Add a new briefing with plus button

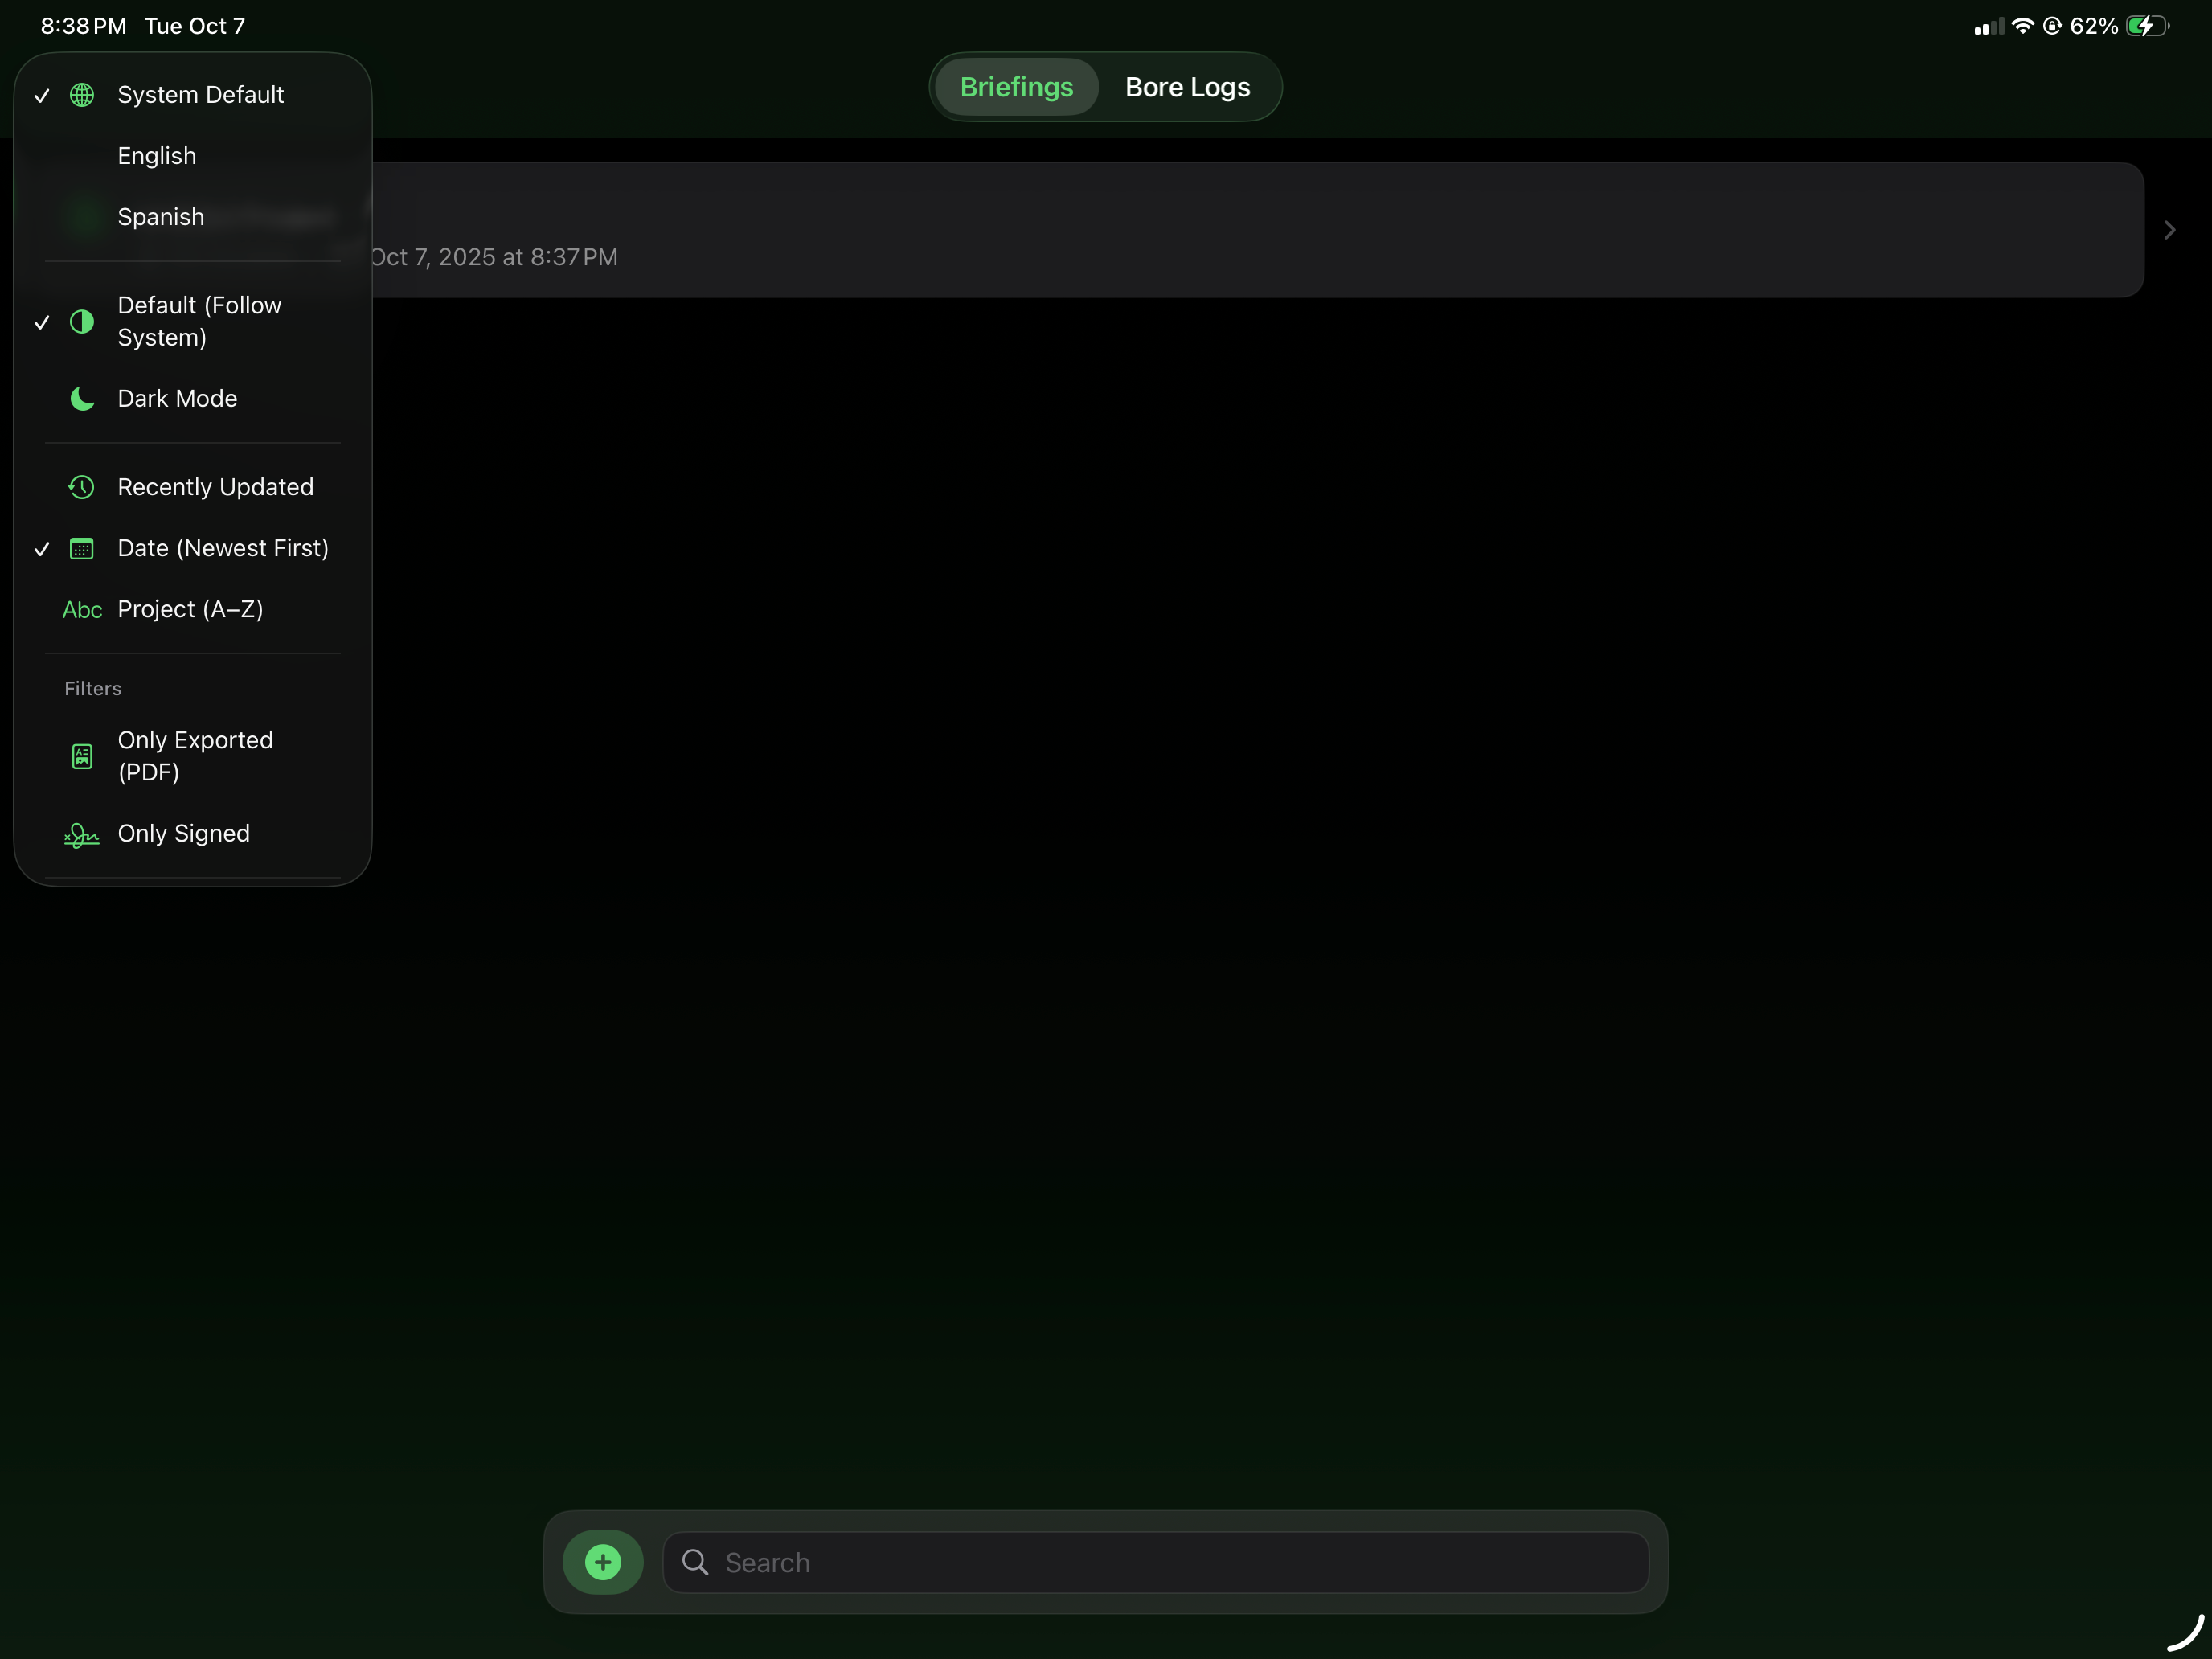(x=603, y=1561)
